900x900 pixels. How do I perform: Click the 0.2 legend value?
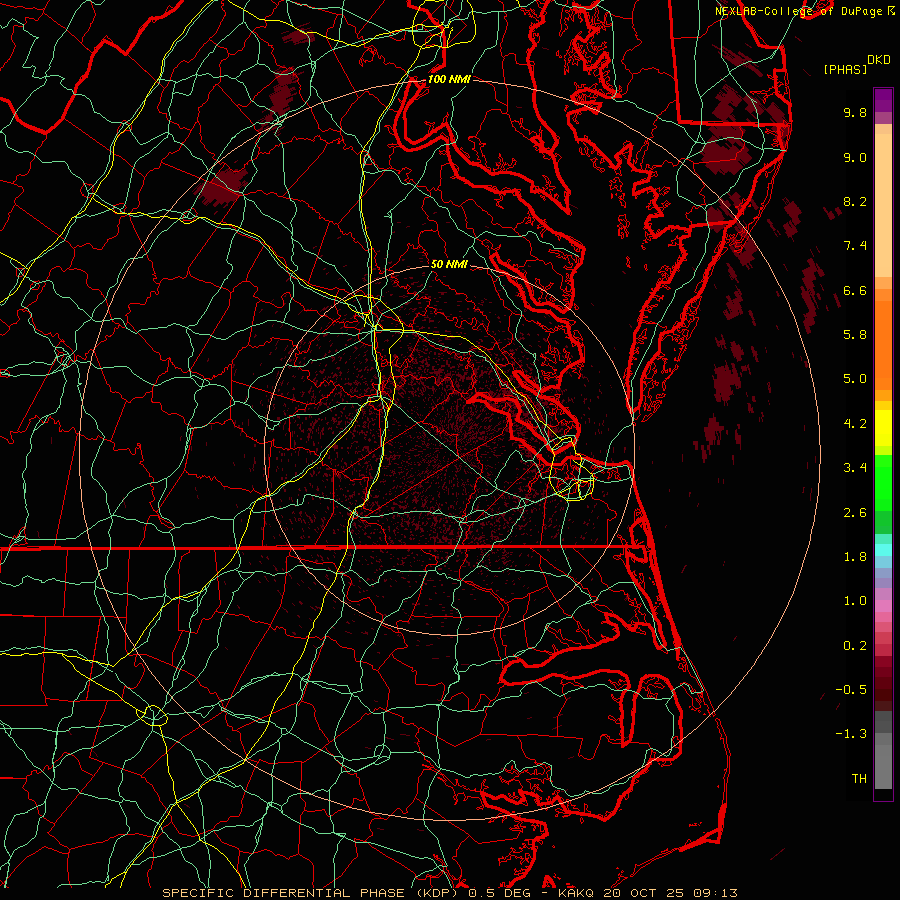(x=855, y=646)
